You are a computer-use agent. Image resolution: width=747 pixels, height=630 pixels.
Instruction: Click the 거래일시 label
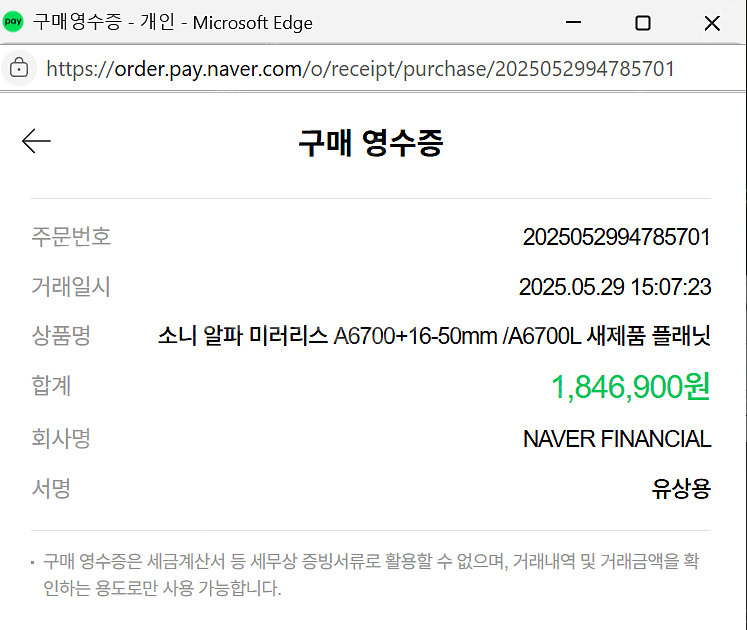[x=71, y=286]
